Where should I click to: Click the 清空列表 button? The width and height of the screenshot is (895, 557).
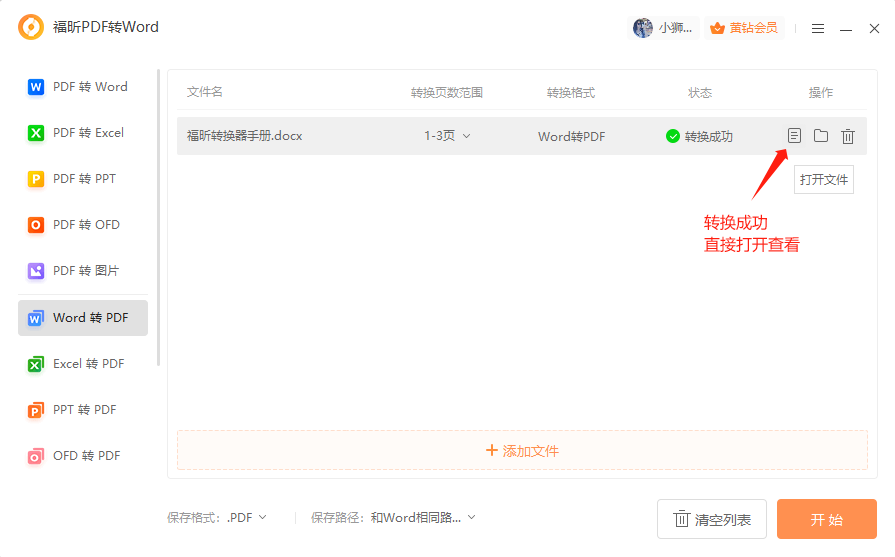click(712, 519)
